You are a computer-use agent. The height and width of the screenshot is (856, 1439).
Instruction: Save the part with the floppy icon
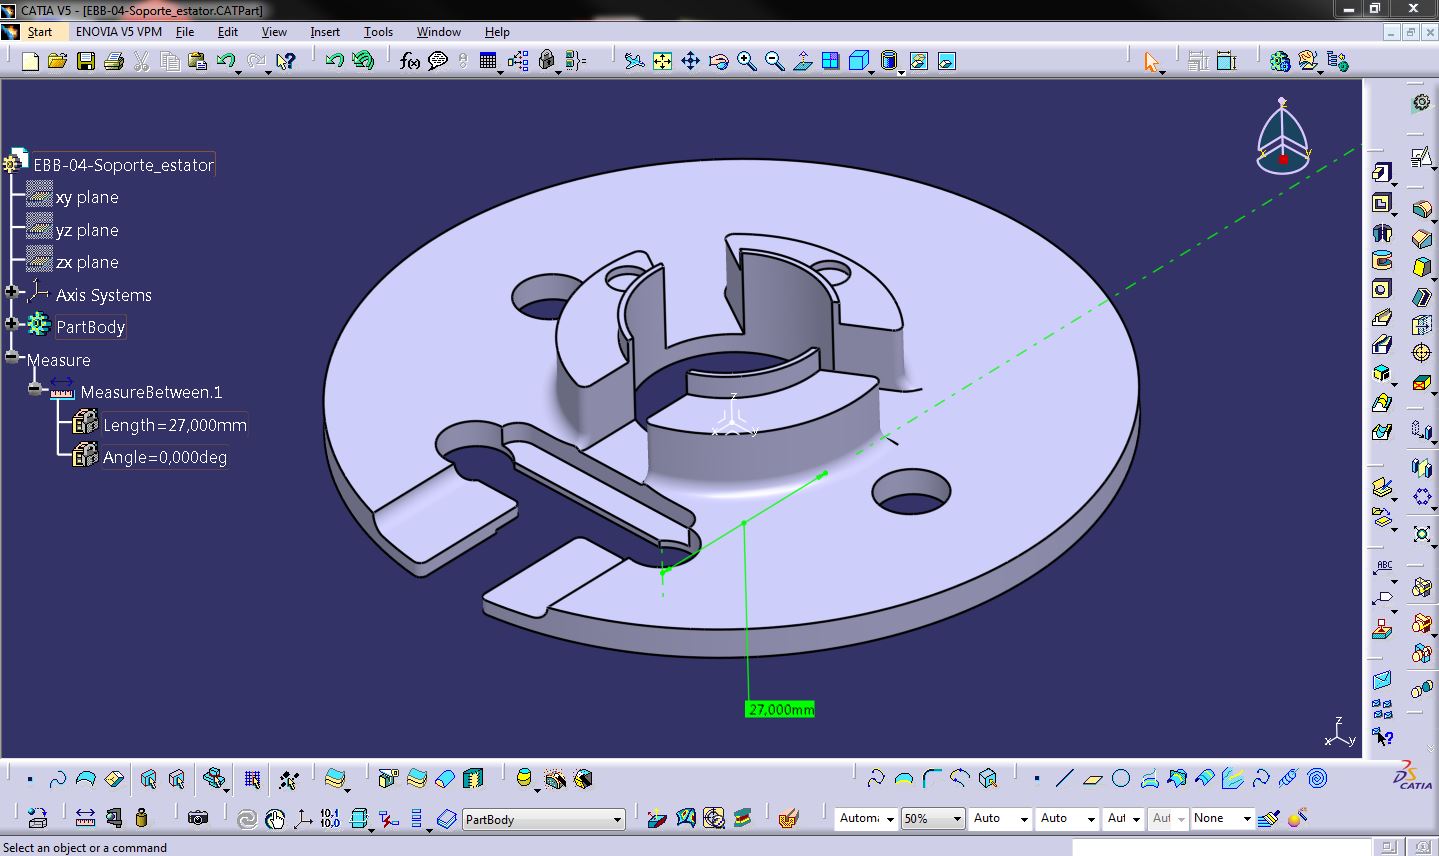(x=86, y=61)
